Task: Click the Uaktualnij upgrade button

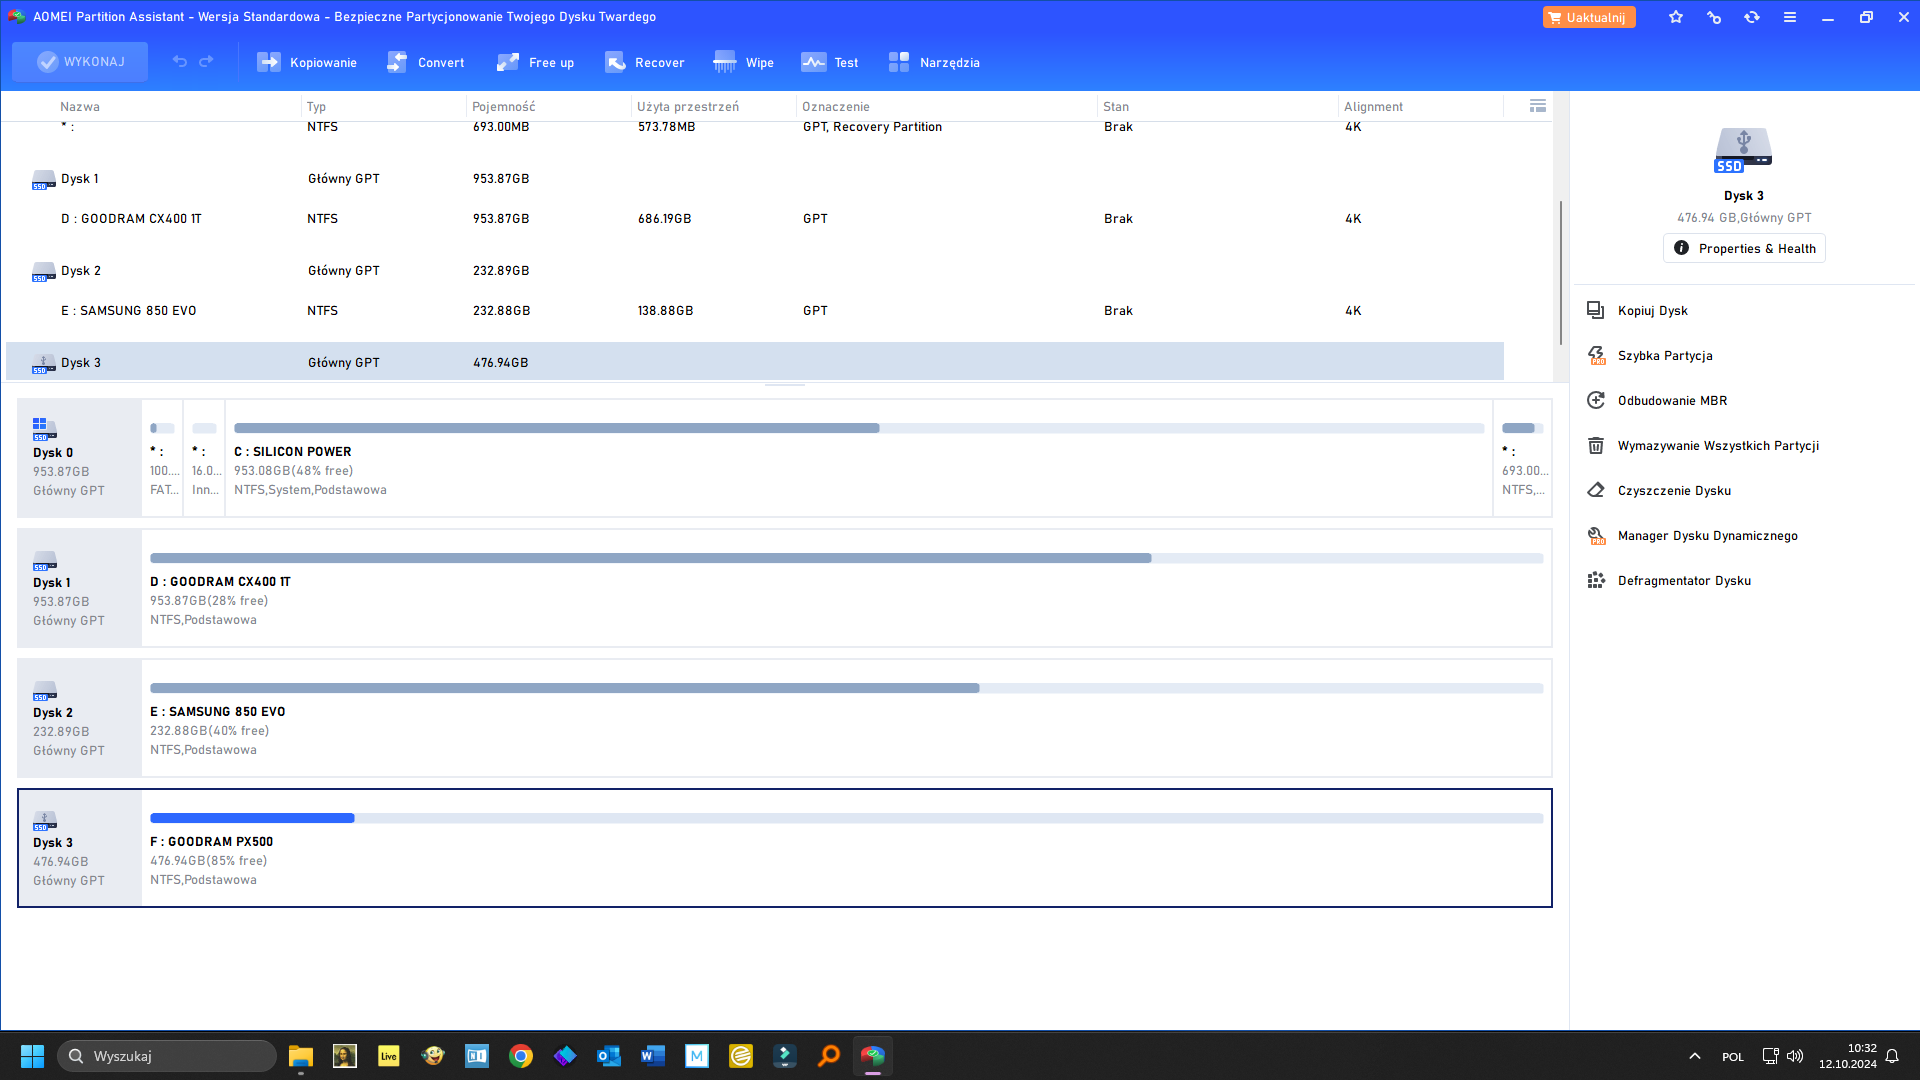Action: (x=1589, y=17)
